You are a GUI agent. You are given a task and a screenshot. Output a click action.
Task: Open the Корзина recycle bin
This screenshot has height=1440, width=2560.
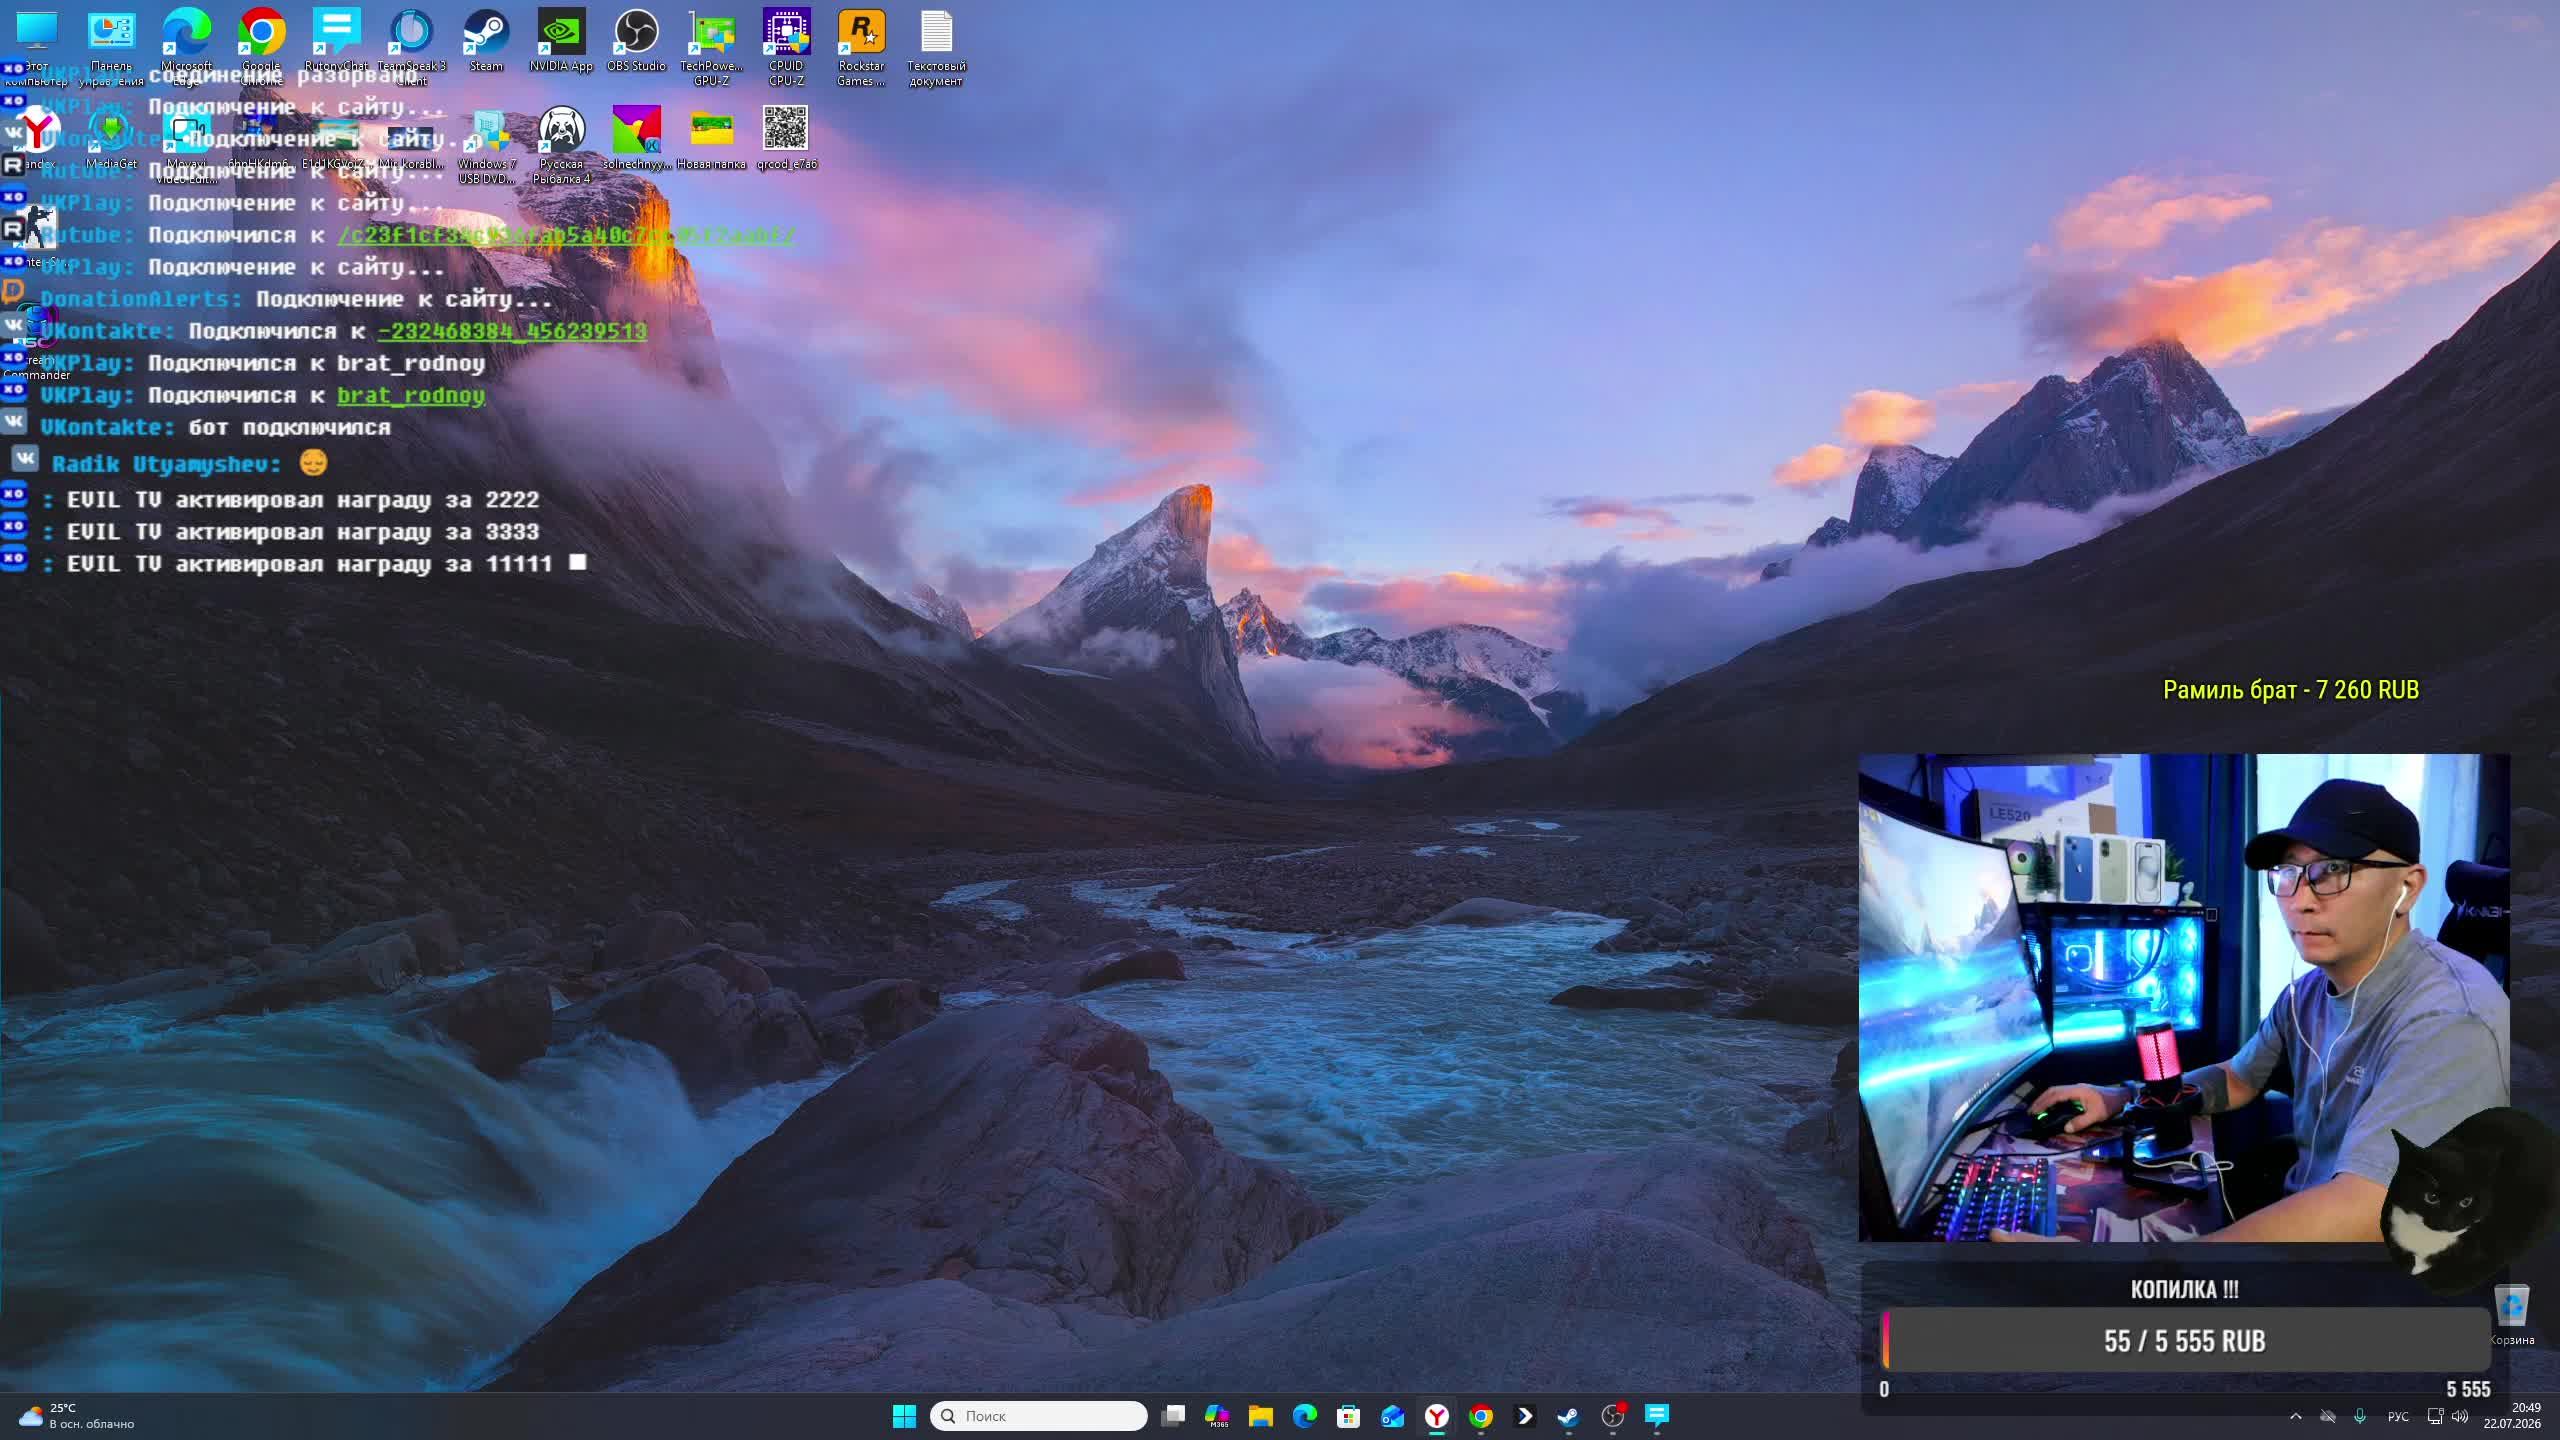[x=2511, y=1314]
